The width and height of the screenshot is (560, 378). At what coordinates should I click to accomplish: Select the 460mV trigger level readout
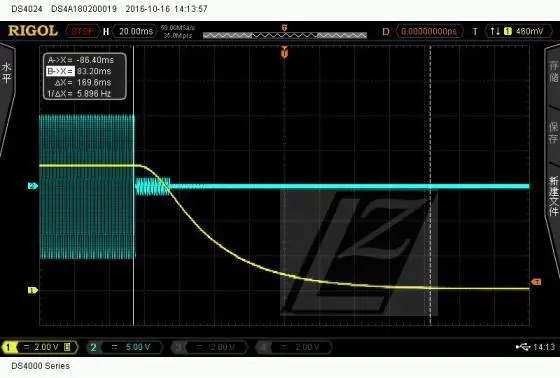(x=529, y=31)
